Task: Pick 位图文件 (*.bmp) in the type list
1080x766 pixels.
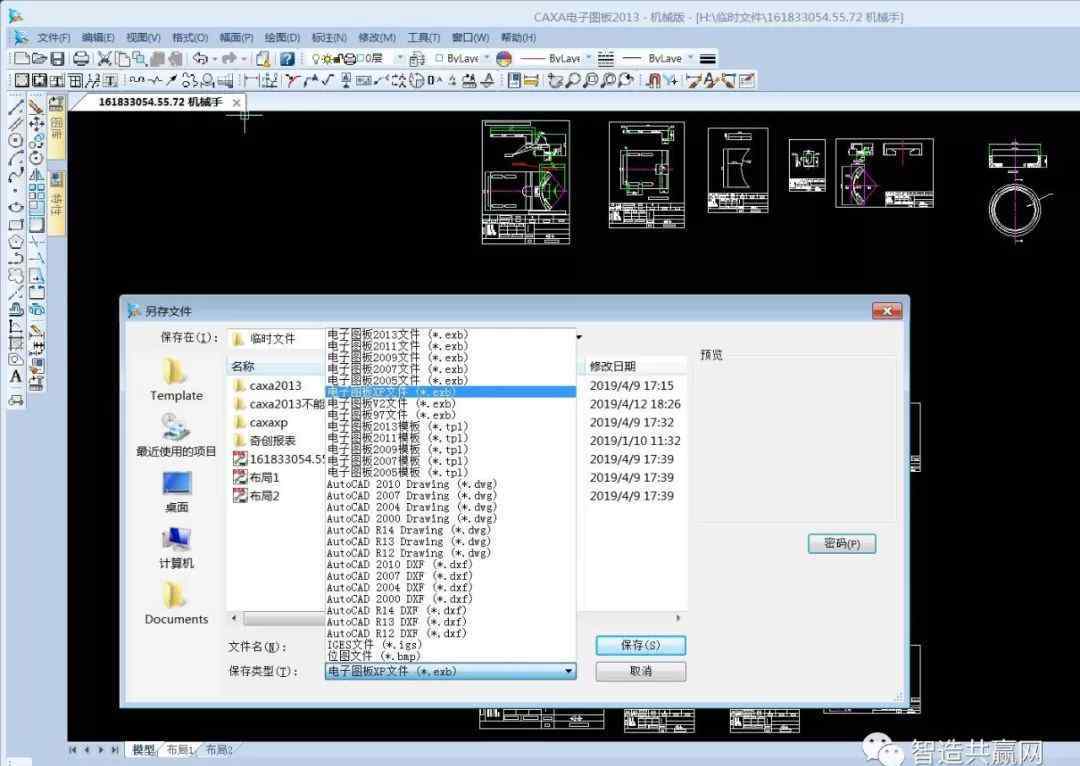Action: (x=450, y=656)
